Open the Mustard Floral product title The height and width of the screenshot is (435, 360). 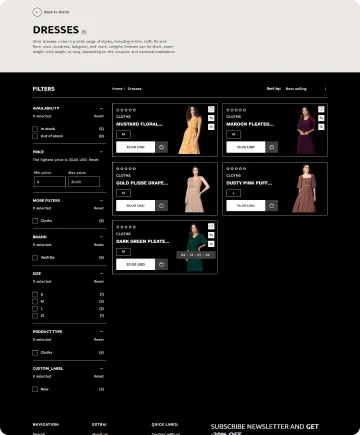139,124
